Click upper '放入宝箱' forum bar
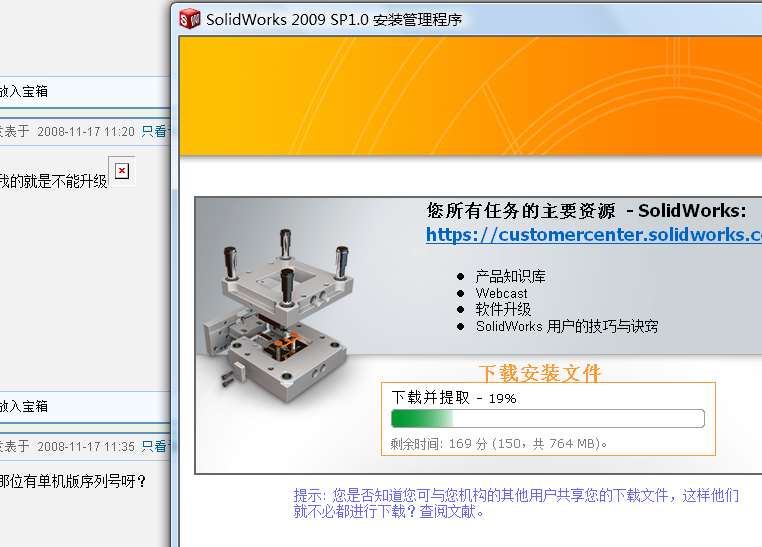 click(x=85, y=91)
